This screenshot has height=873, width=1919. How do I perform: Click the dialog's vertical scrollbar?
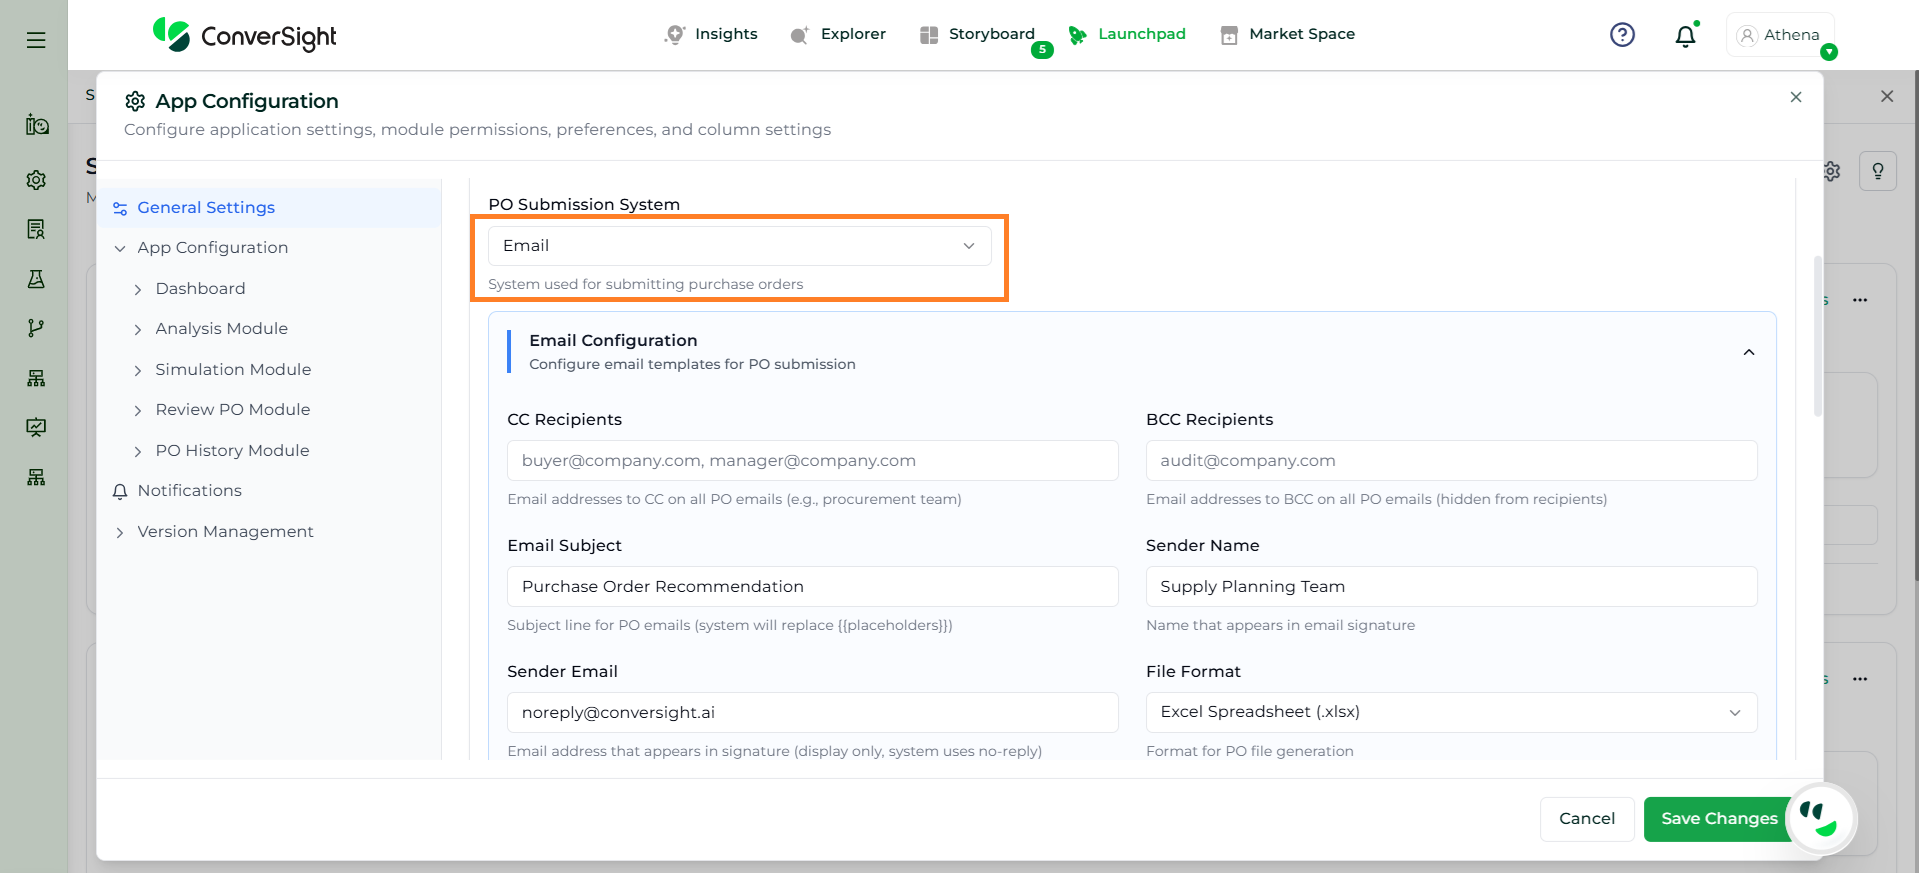(x=1817, y=337)
